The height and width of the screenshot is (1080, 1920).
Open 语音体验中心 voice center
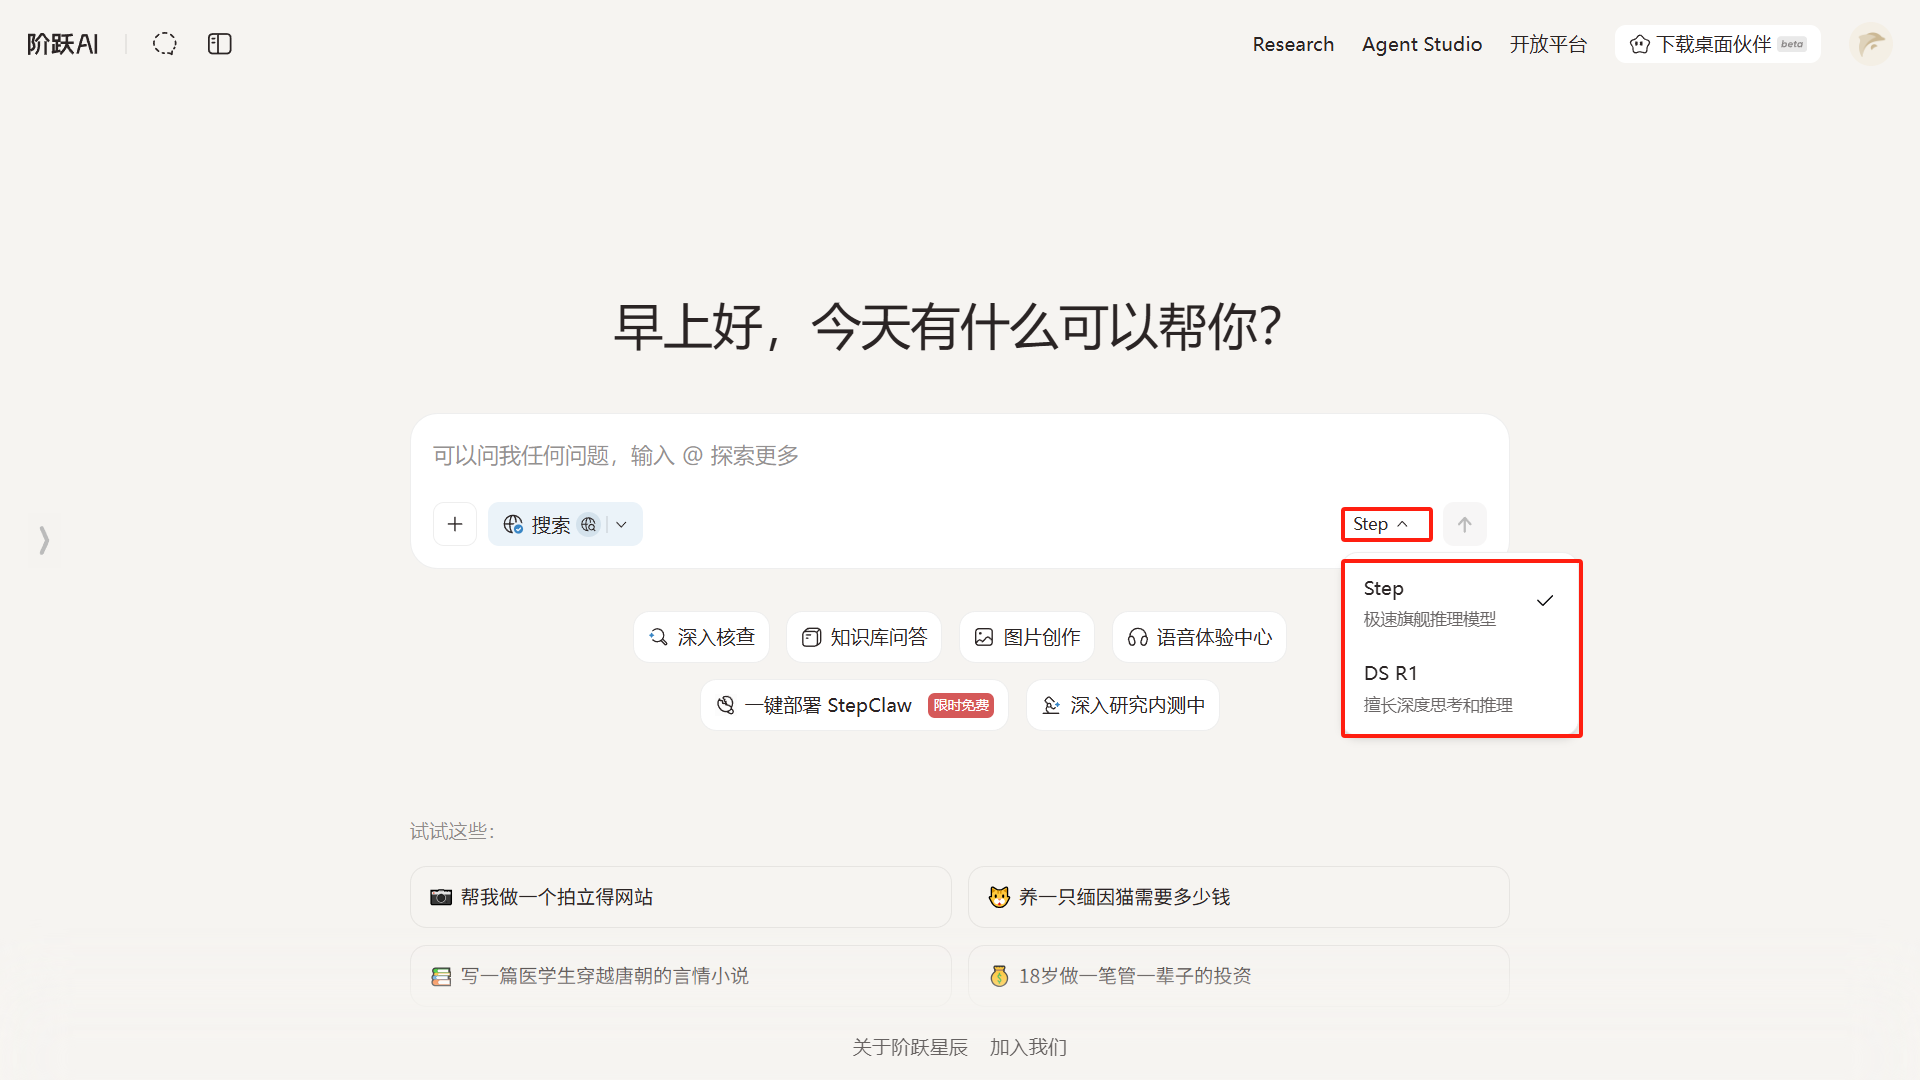pyautogui.click(x=1199, y=637)
